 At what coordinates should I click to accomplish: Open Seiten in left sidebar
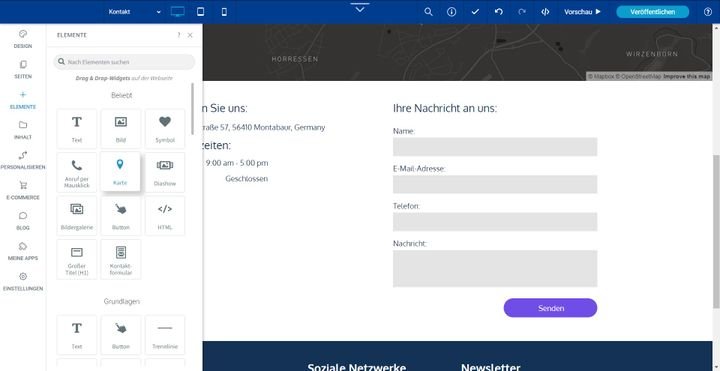(23, 69)
